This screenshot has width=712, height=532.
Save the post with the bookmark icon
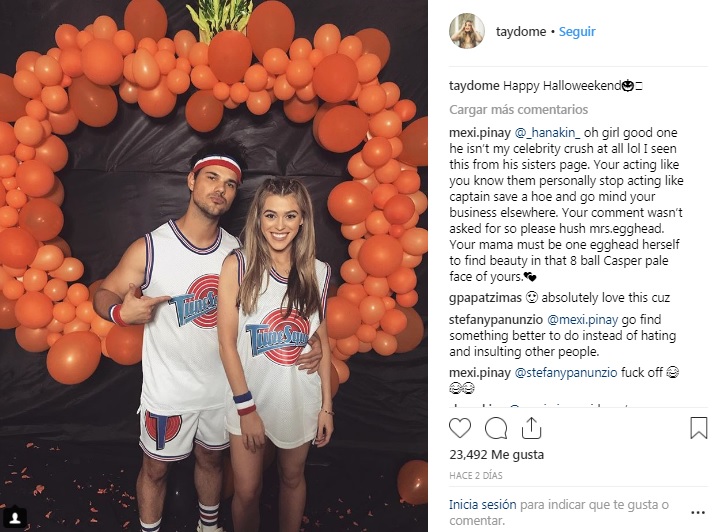click(x=698, y=428)
